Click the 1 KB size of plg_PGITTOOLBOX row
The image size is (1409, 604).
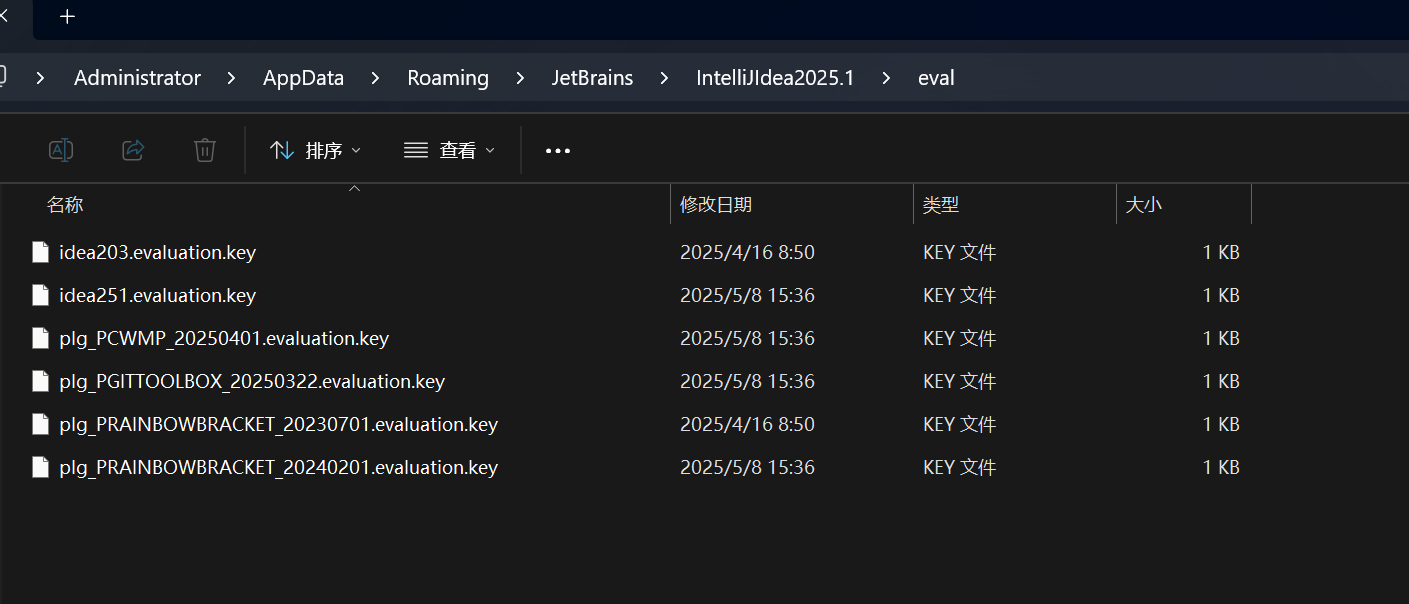click(1221, 382)
